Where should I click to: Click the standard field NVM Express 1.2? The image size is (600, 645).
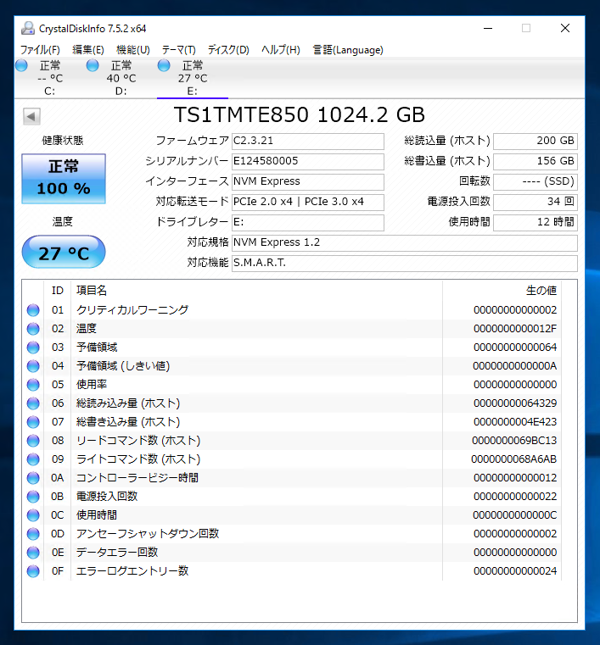[x=404, y=243]
